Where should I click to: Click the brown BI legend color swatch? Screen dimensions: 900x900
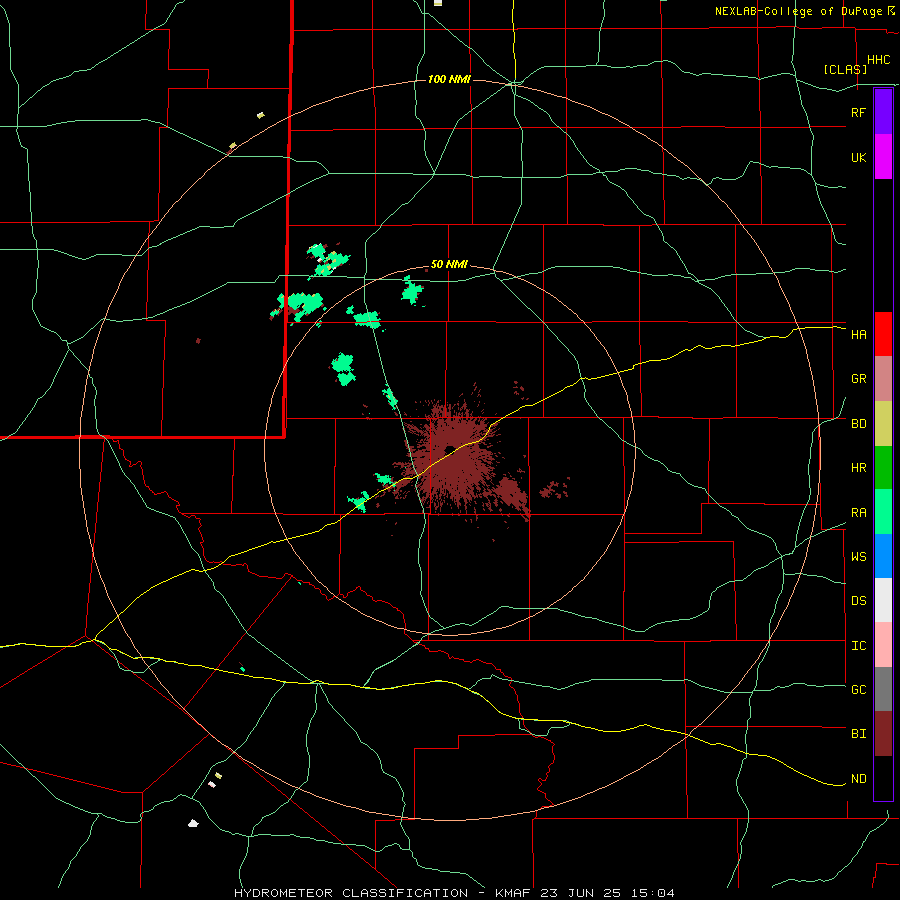(x=883, y=734)
